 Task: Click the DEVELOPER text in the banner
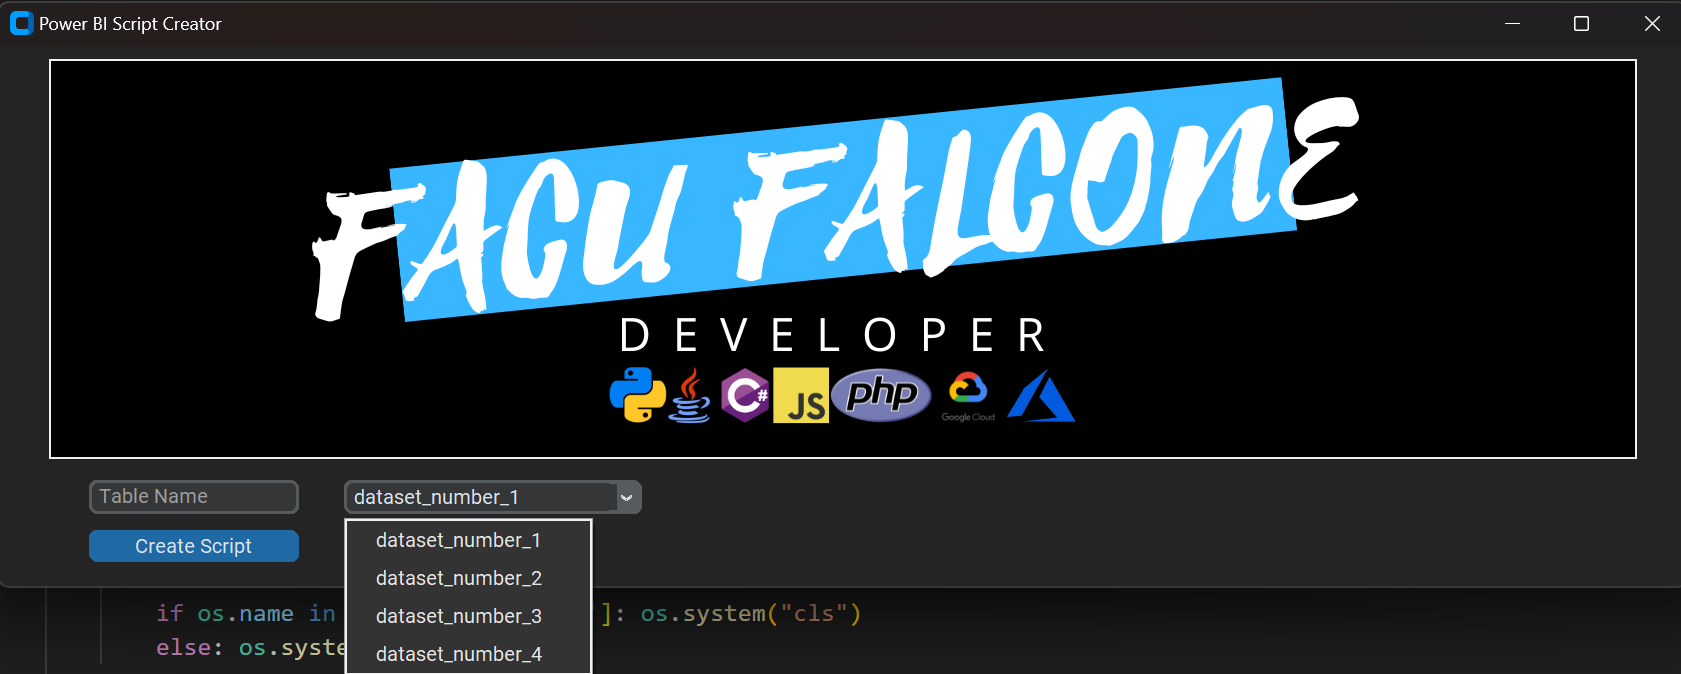point(832,336)
